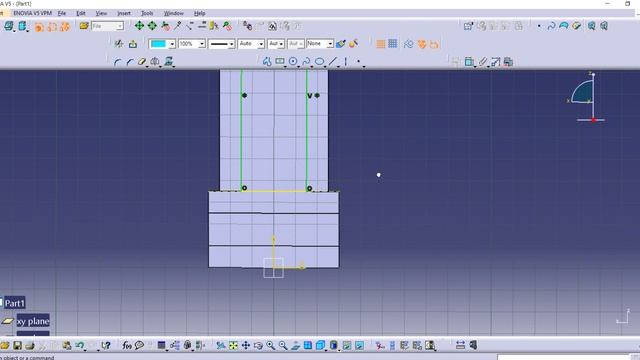
Task: Select the xy plane tree item
Action: tap(33, 321)
